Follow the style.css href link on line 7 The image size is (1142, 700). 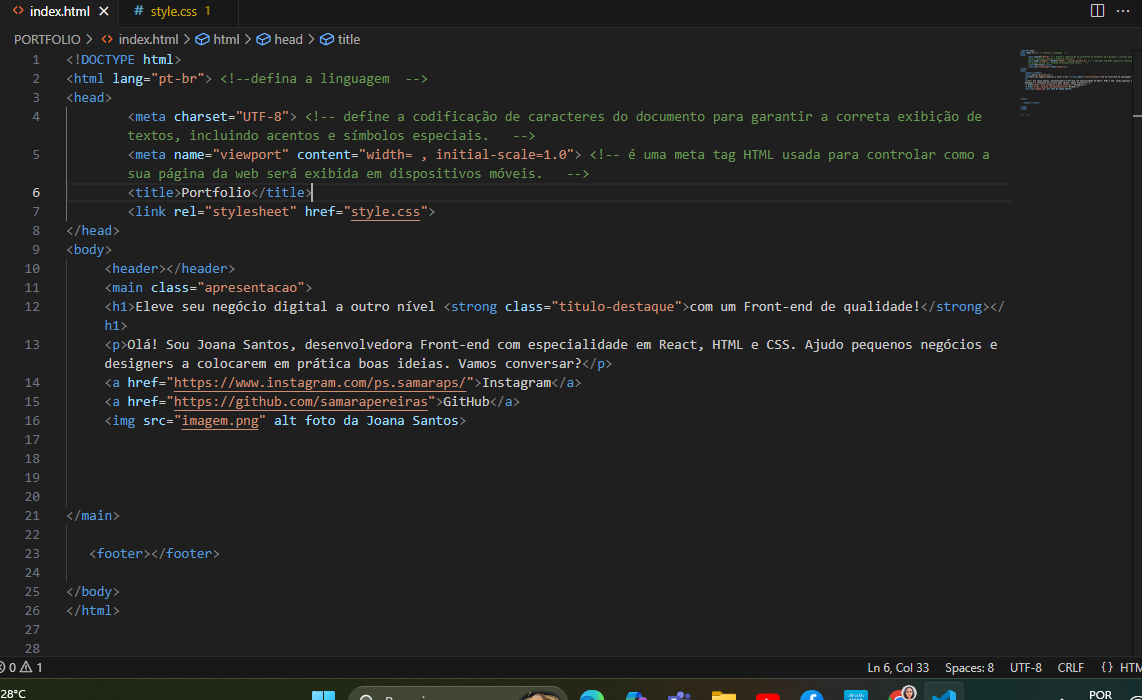(385, 212)
